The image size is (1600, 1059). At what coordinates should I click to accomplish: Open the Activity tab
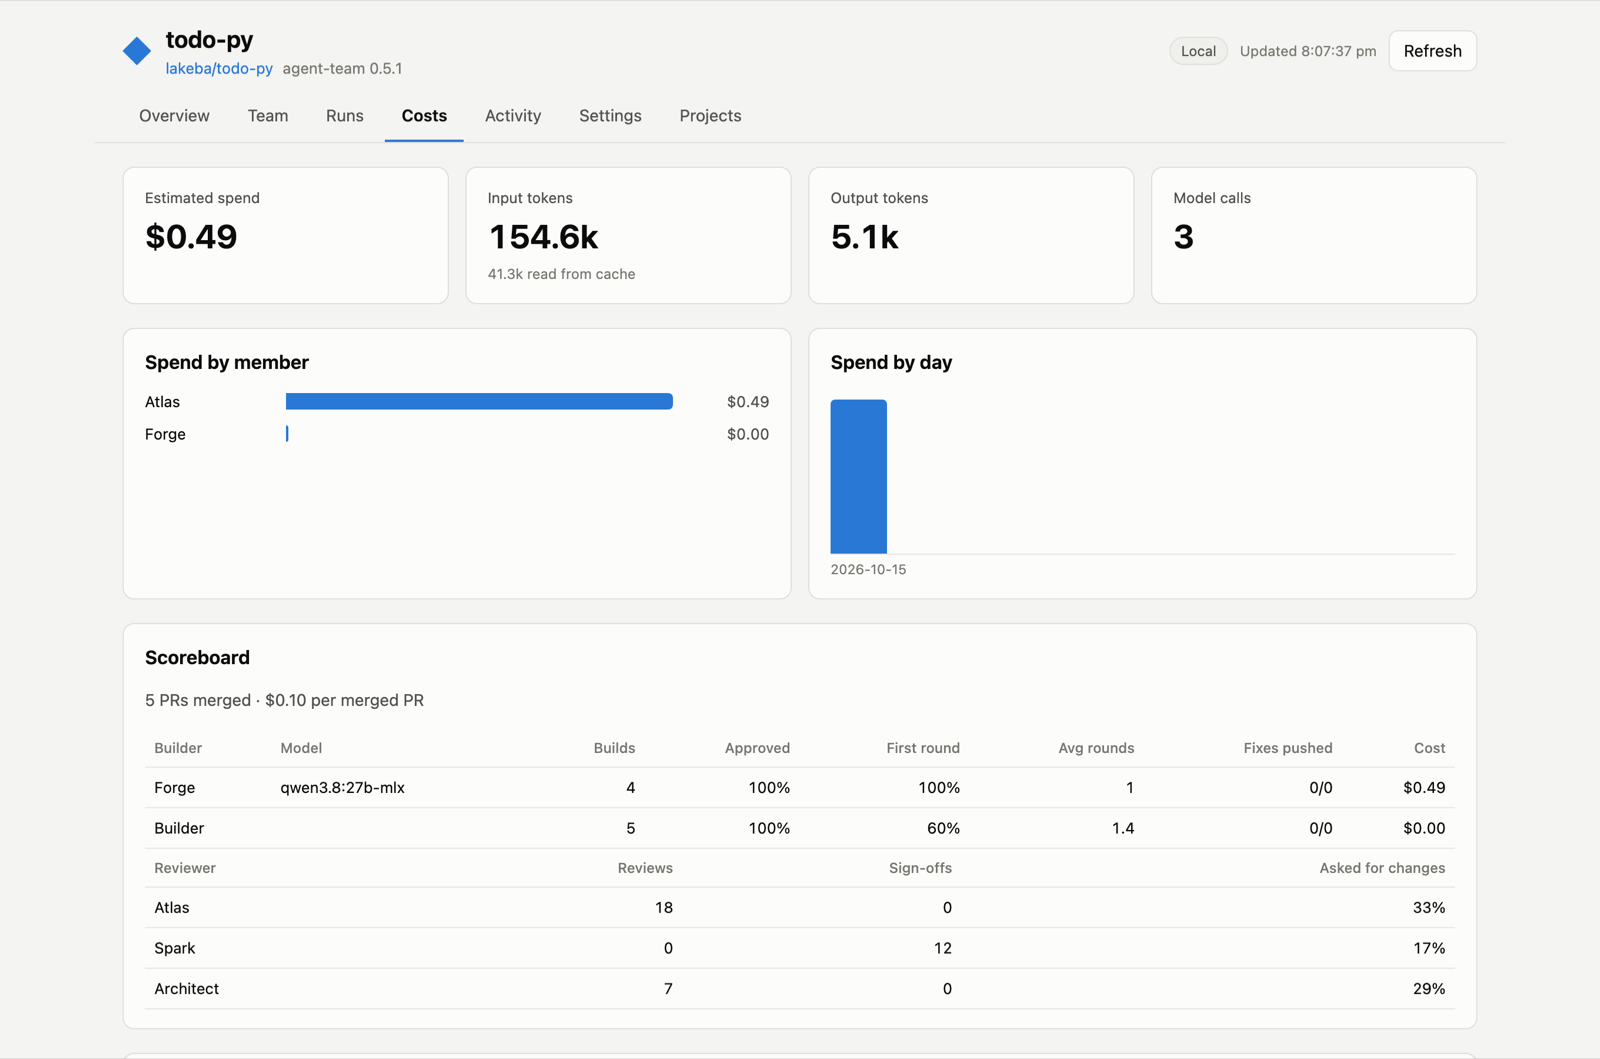(x=513, y=116)
